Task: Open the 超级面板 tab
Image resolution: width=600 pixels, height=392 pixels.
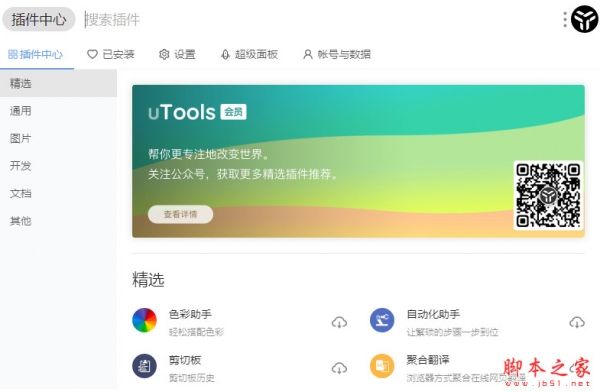Action: click(249, 54)
